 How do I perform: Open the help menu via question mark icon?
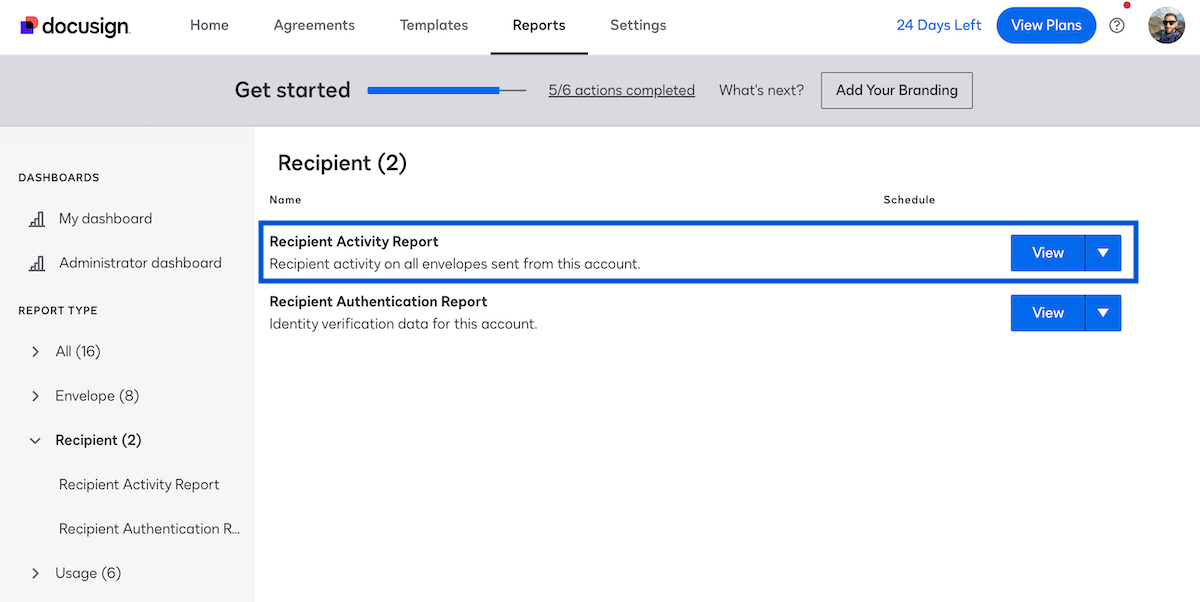[x=1117, y=25]
